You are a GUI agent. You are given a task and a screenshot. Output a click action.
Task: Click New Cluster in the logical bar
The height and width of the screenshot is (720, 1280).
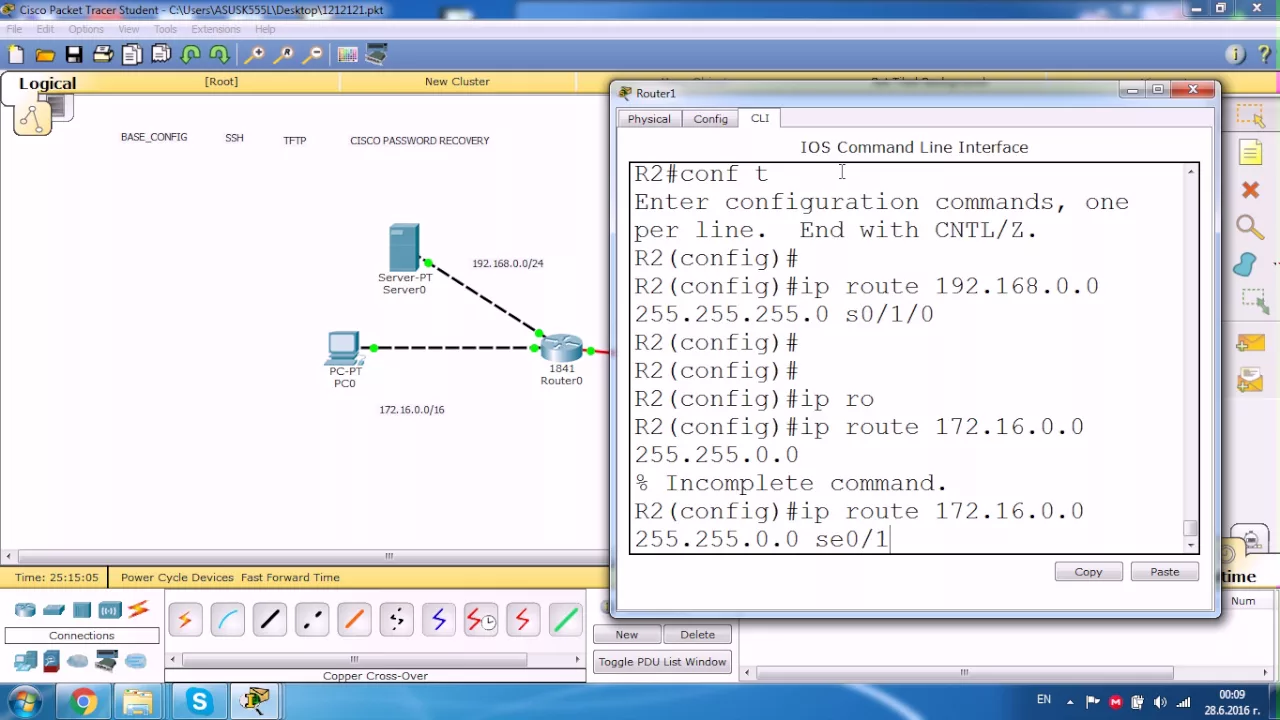(x=457, y=82)
